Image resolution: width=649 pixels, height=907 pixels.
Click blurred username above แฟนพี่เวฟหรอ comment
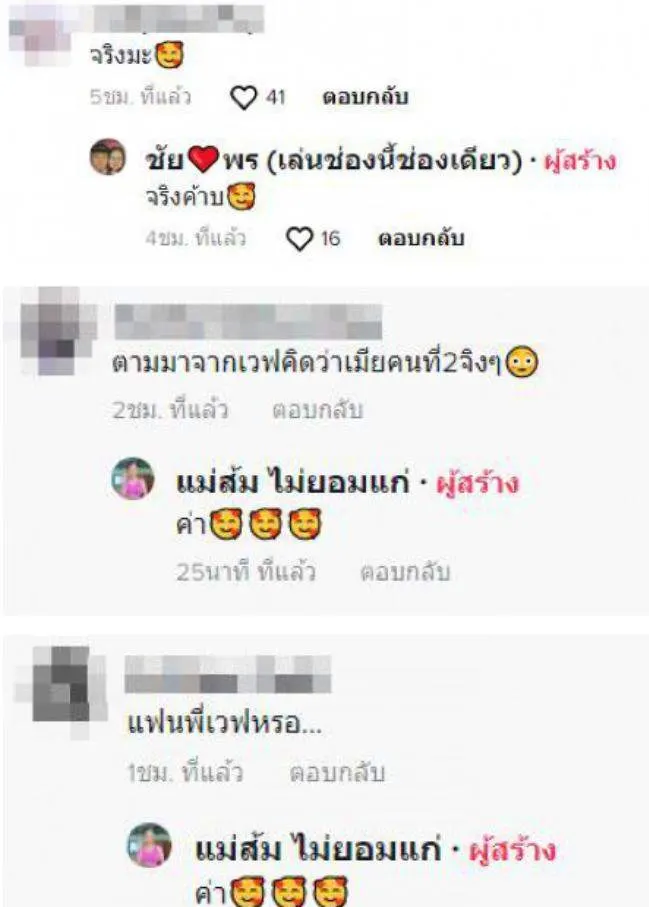[227, 674]
